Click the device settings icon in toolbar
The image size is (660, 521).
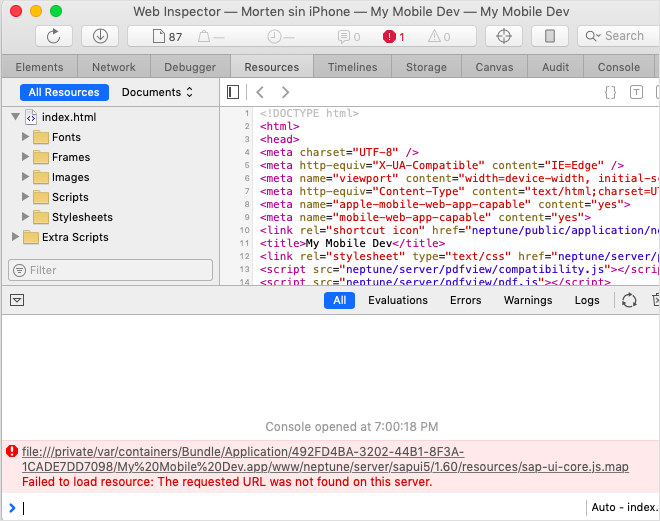point(549,36)
